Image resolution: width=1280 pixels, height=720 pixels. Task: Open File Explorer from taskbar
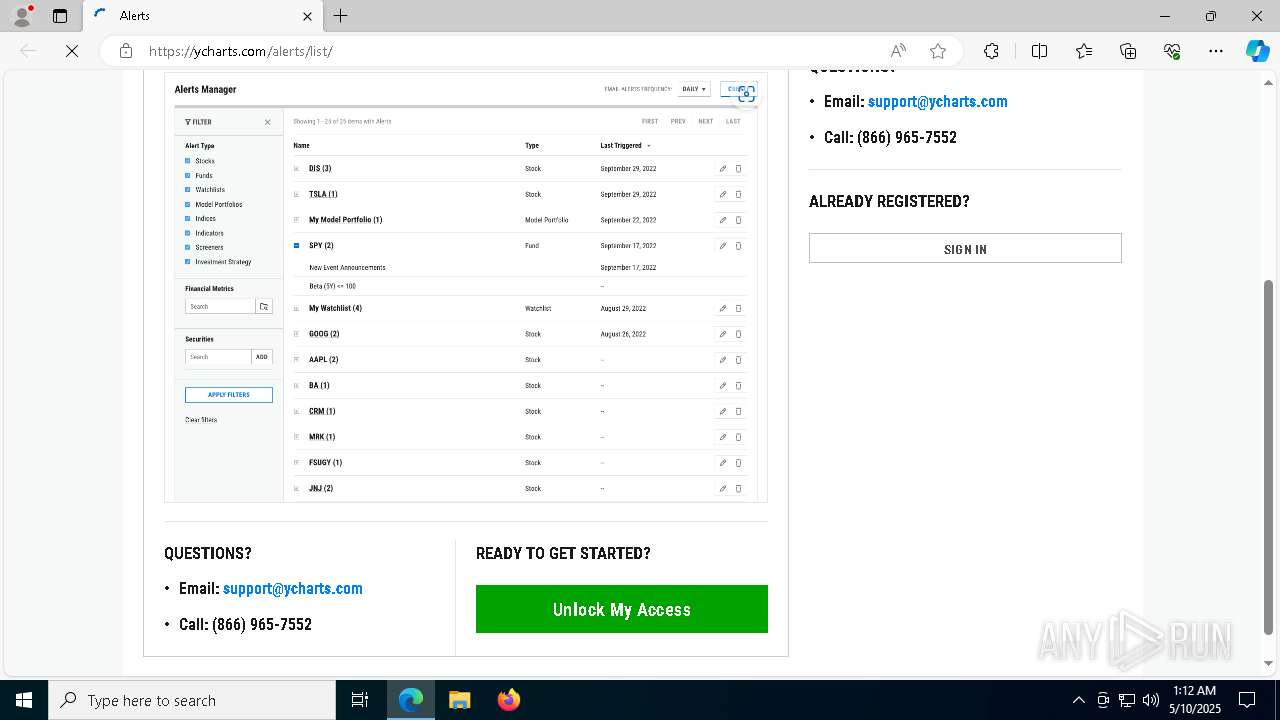click(x=459, y=700)
